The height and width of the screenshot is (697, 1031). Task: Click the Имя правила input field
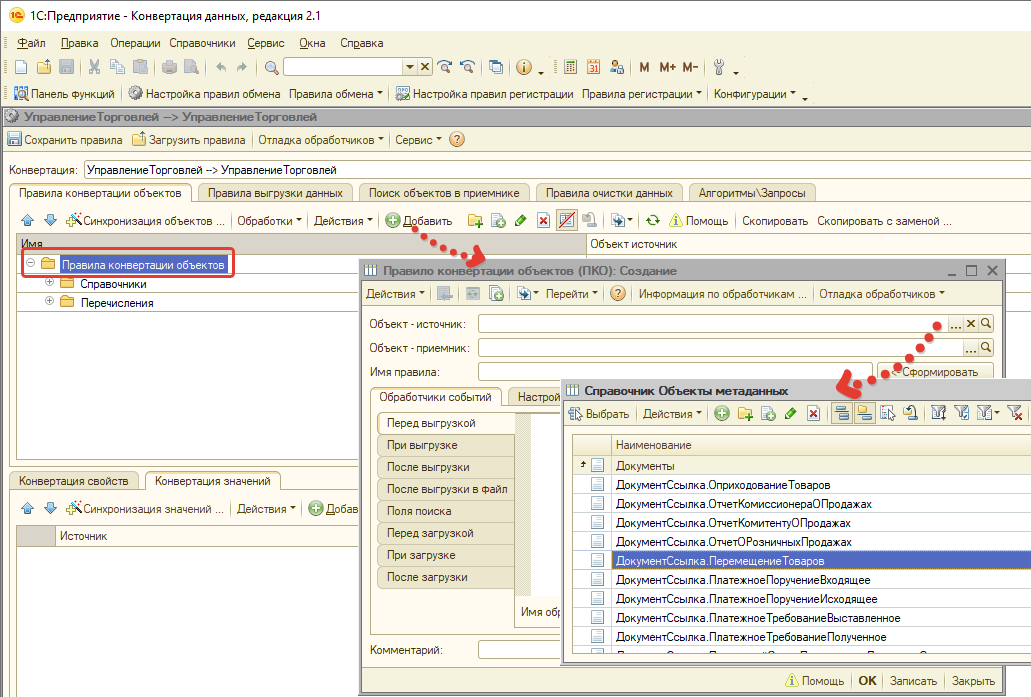(675, 372)
